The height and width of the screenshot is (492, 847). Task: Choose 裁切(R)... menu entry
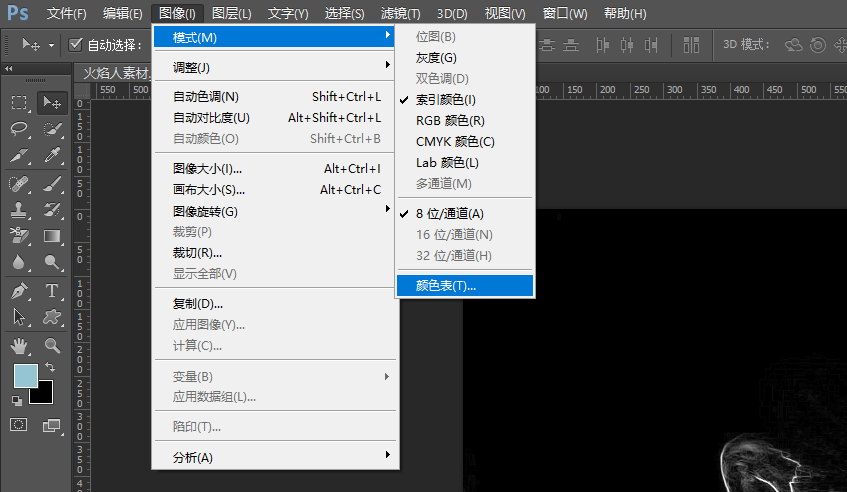pyautogui.click(x=275, y=253)
